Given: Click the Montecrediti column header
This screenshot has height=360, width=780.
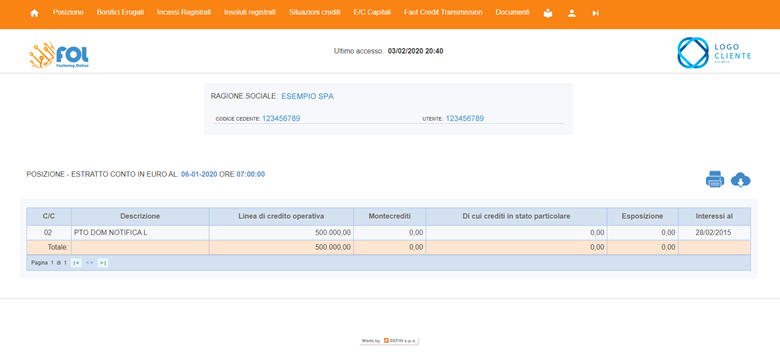Looking at the screenshot, I should 390,216.
